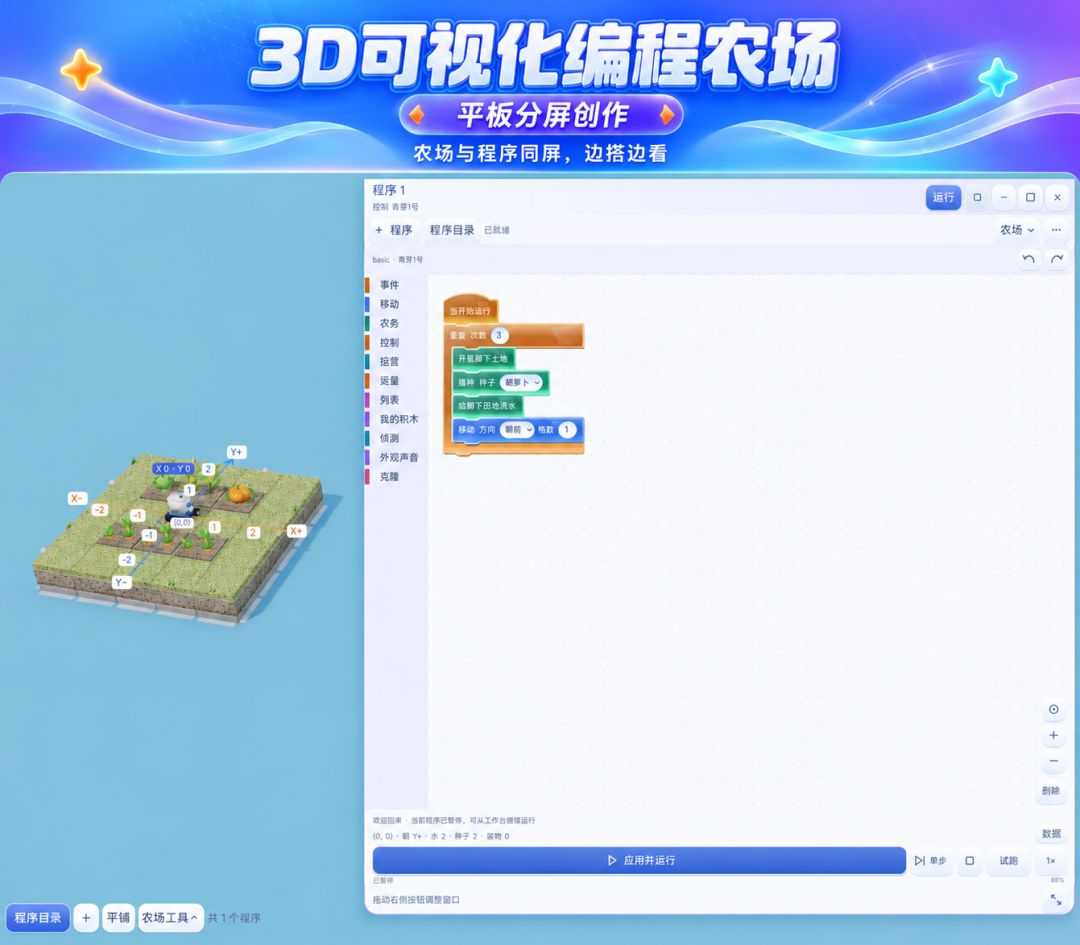Center the workspace with the target icon
Image resolution: width=1080 pixels, height=945 pixels.
(x=1053, y=709)
